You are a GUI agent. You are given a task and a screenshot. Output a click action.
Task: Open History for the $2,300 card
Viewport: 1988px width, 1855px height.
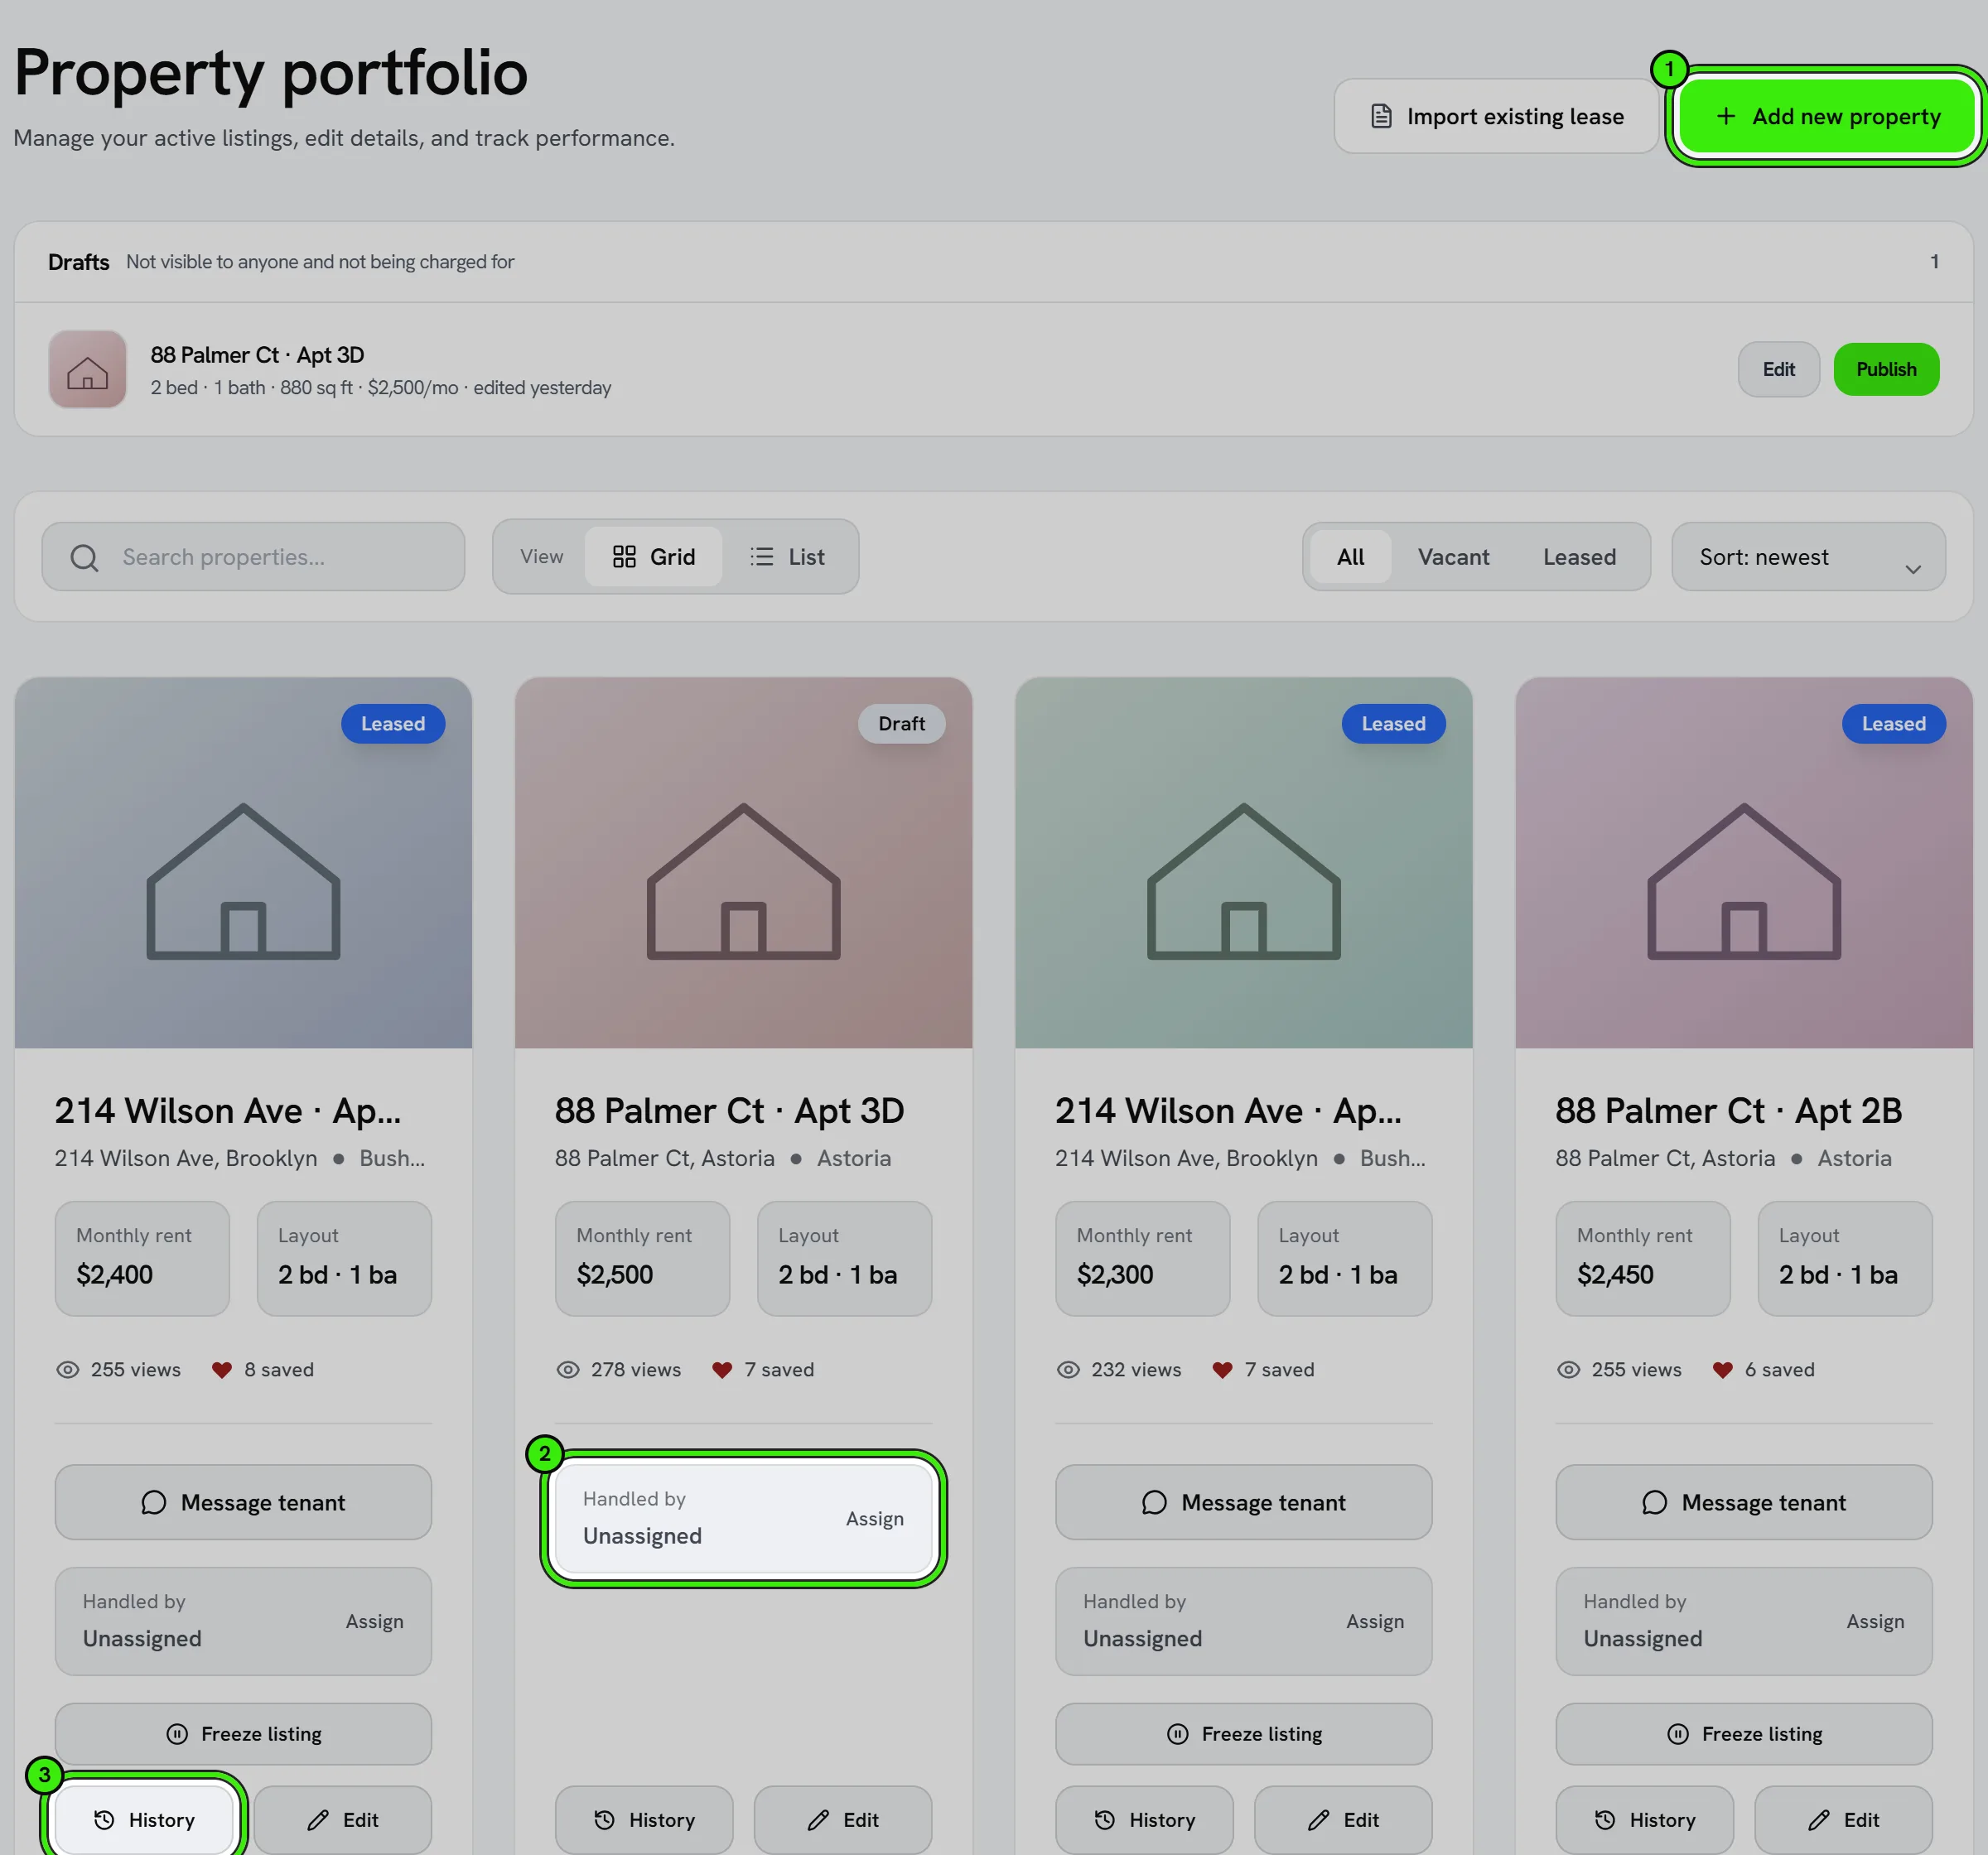coord(1144,1819)
